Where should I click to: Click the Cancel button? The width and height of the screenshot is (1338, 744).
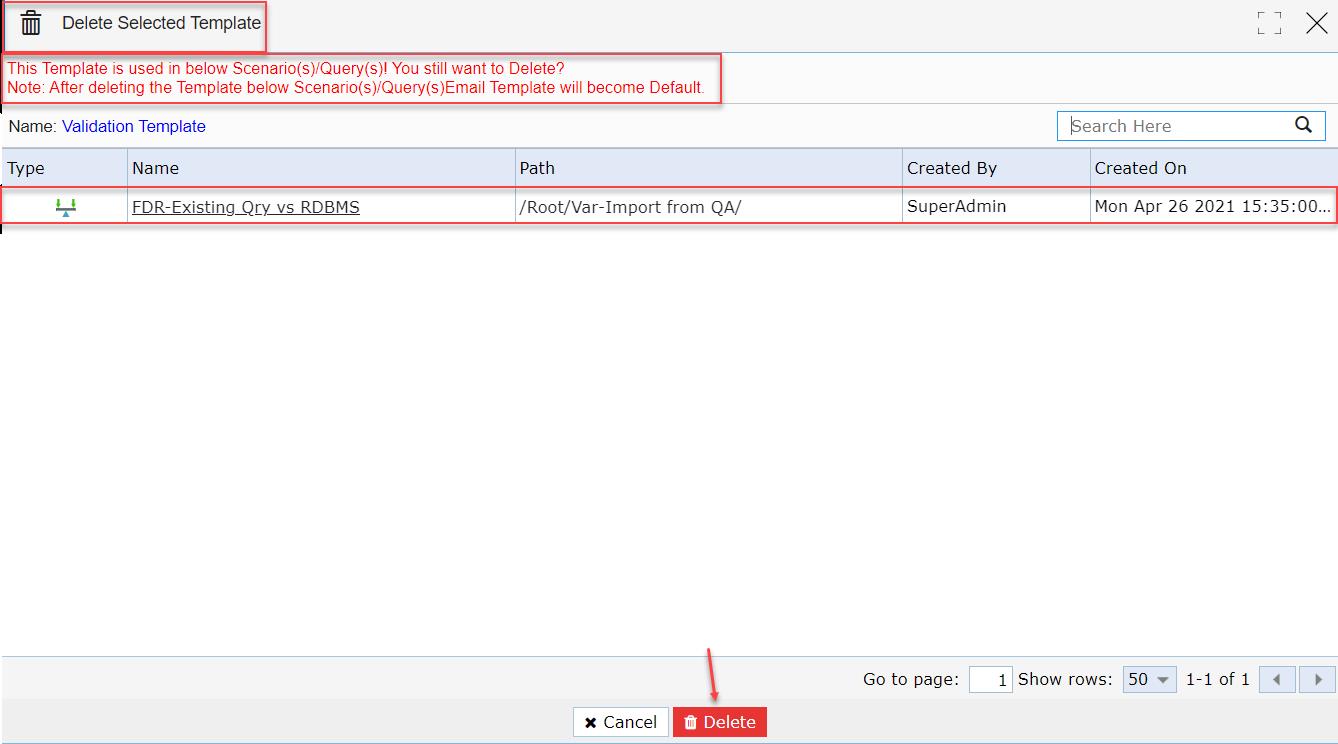(x=621, y=722)
